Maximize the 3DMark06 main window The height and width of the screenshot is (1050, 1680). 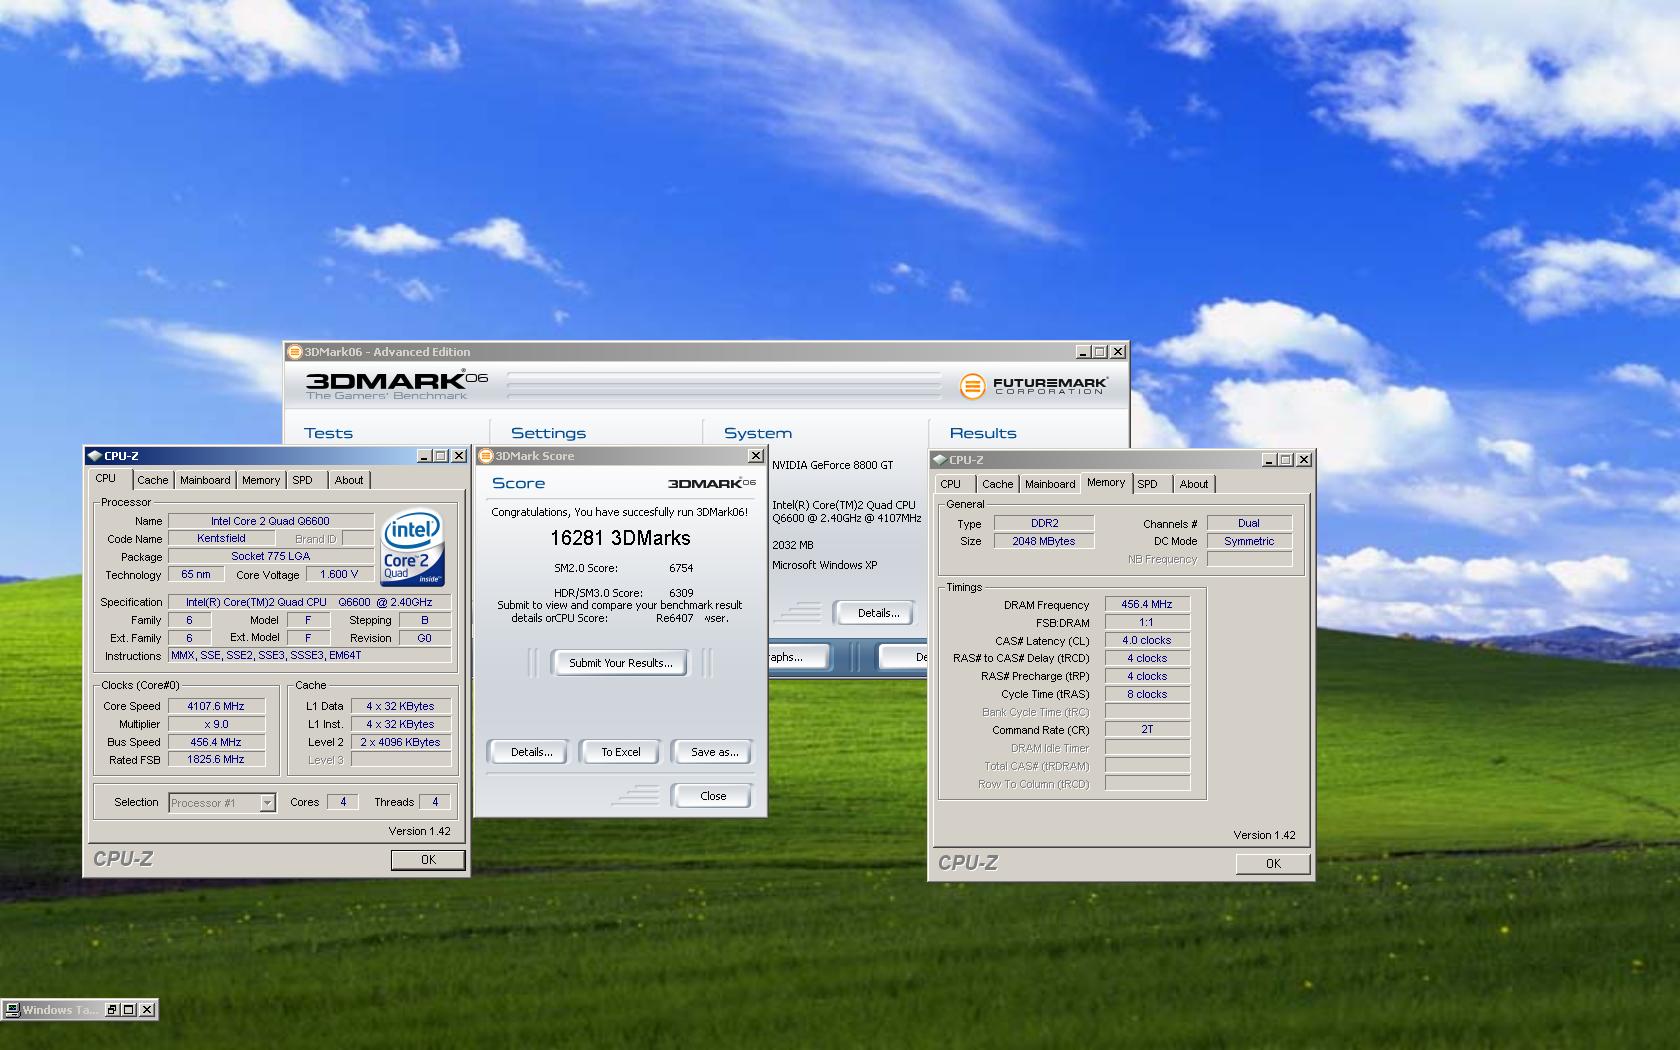pyautogui.click(x=1101, y=352)
